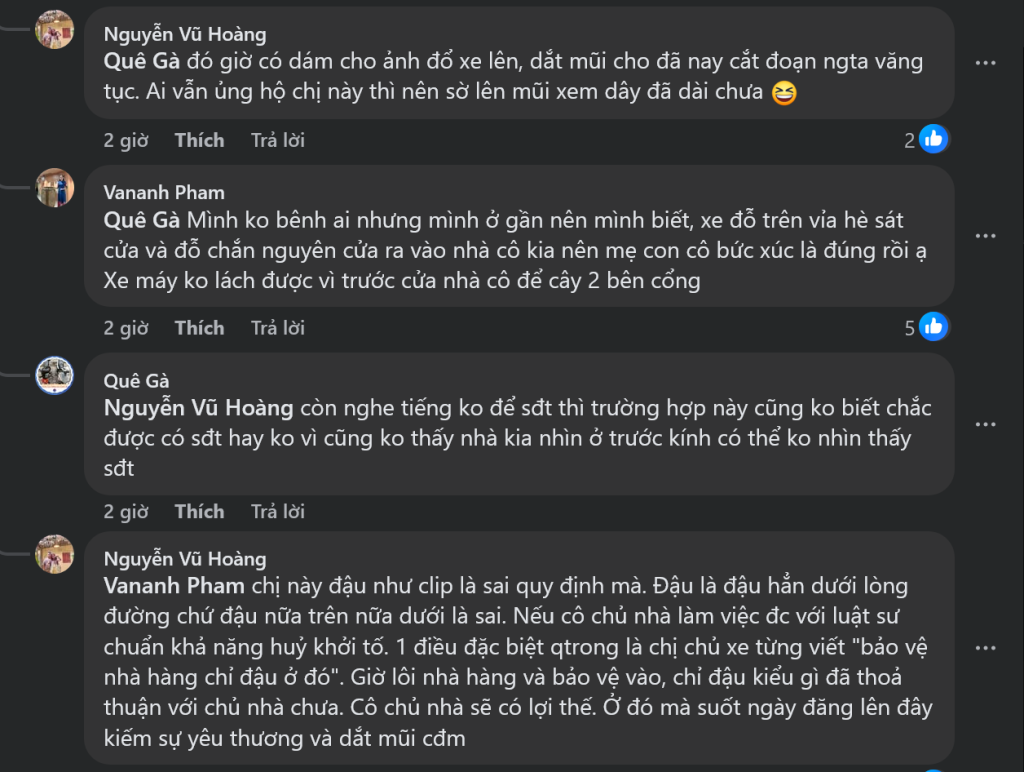Open the bottom Nguyễn Vũ Hoàng avatar
This screenshot has height=772, width=1024.
click(54, 554)
